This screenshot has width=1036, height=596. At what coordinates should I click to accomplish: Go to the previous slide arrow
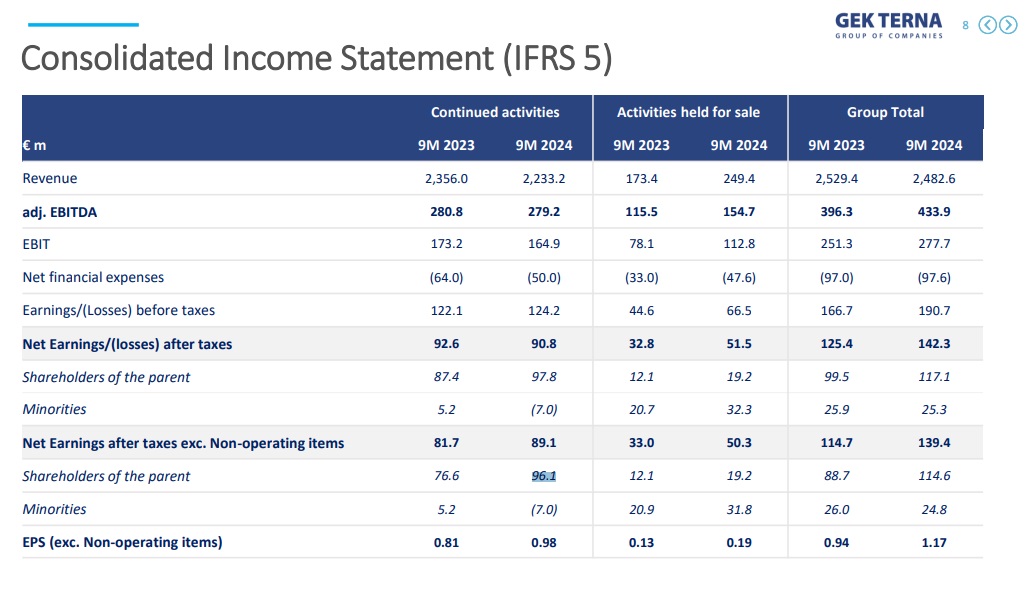[x=987, y=25]
